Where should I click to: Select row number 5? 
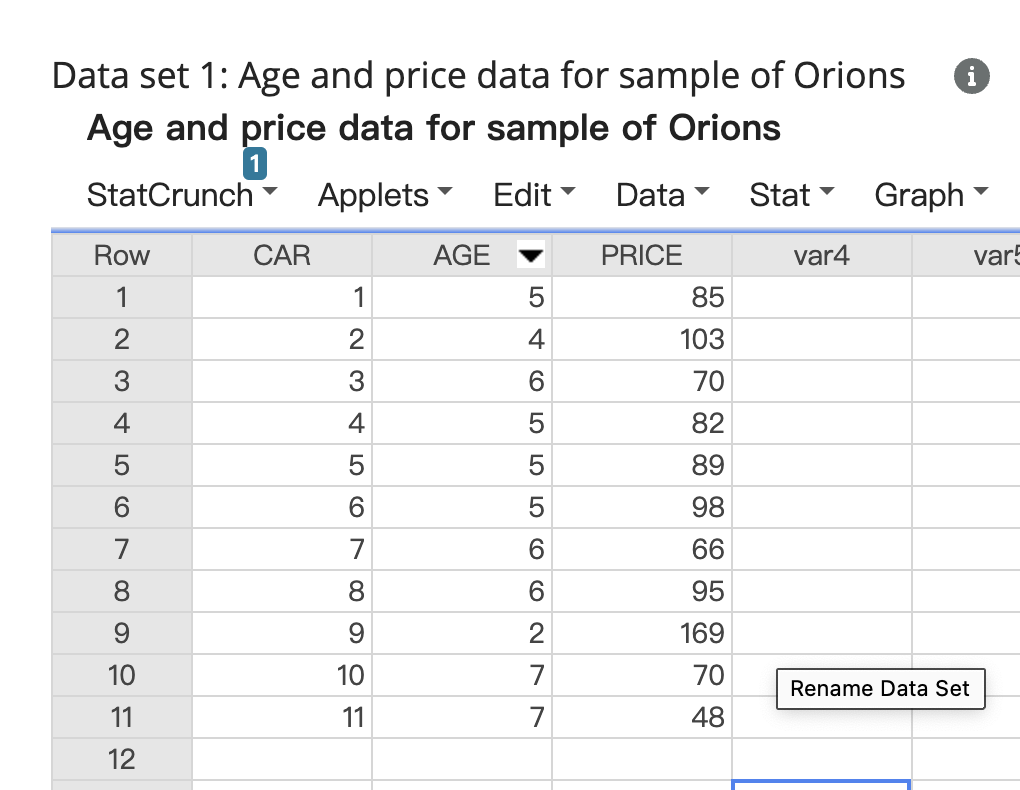point(122,465)
